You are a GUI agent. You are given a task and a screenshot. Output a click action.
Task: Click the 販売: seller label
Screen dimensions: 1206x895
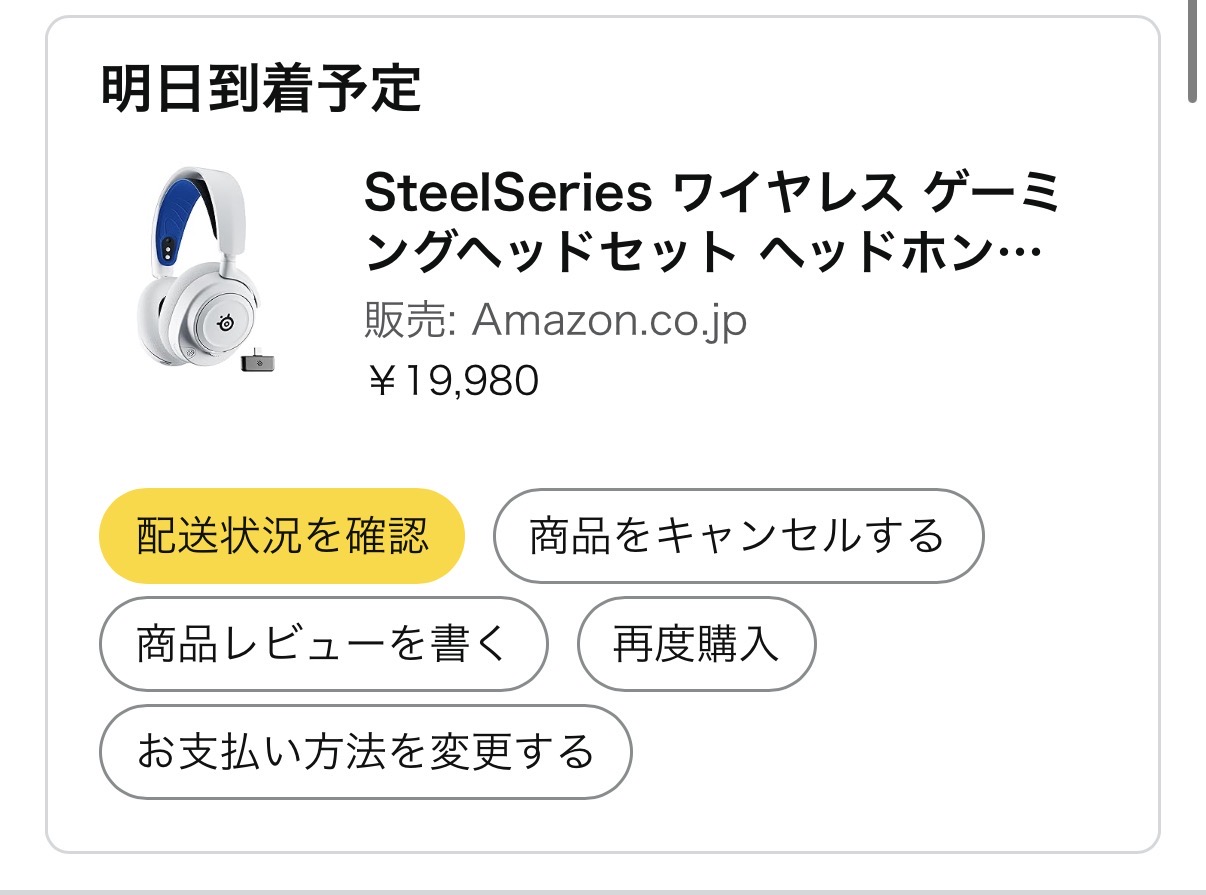tap(410, 322)
